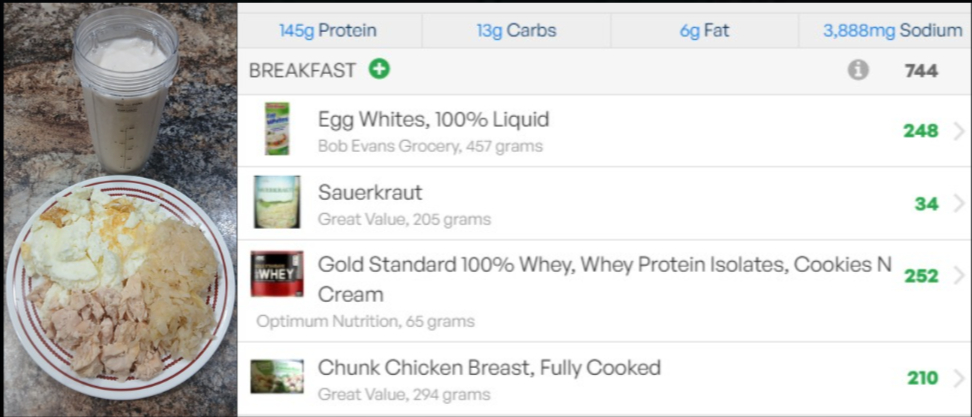Open Chunk Chicken Breast, Fully Cooked entry
The width and height of the screenshot is (972, 417).
pos(489,368)
